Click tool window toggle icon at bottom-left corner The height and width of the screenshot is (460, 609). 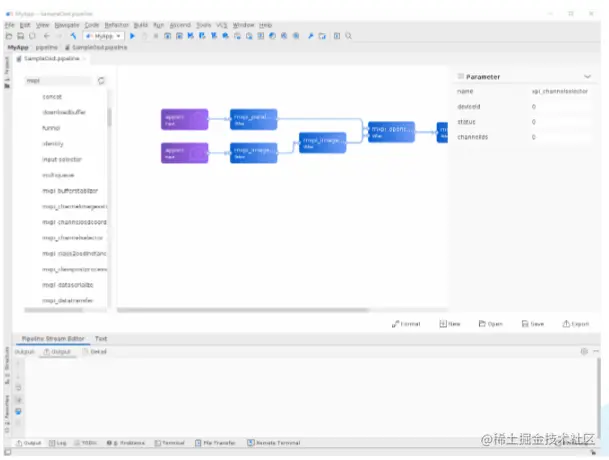pyautogui.click(x=7, y=453)
